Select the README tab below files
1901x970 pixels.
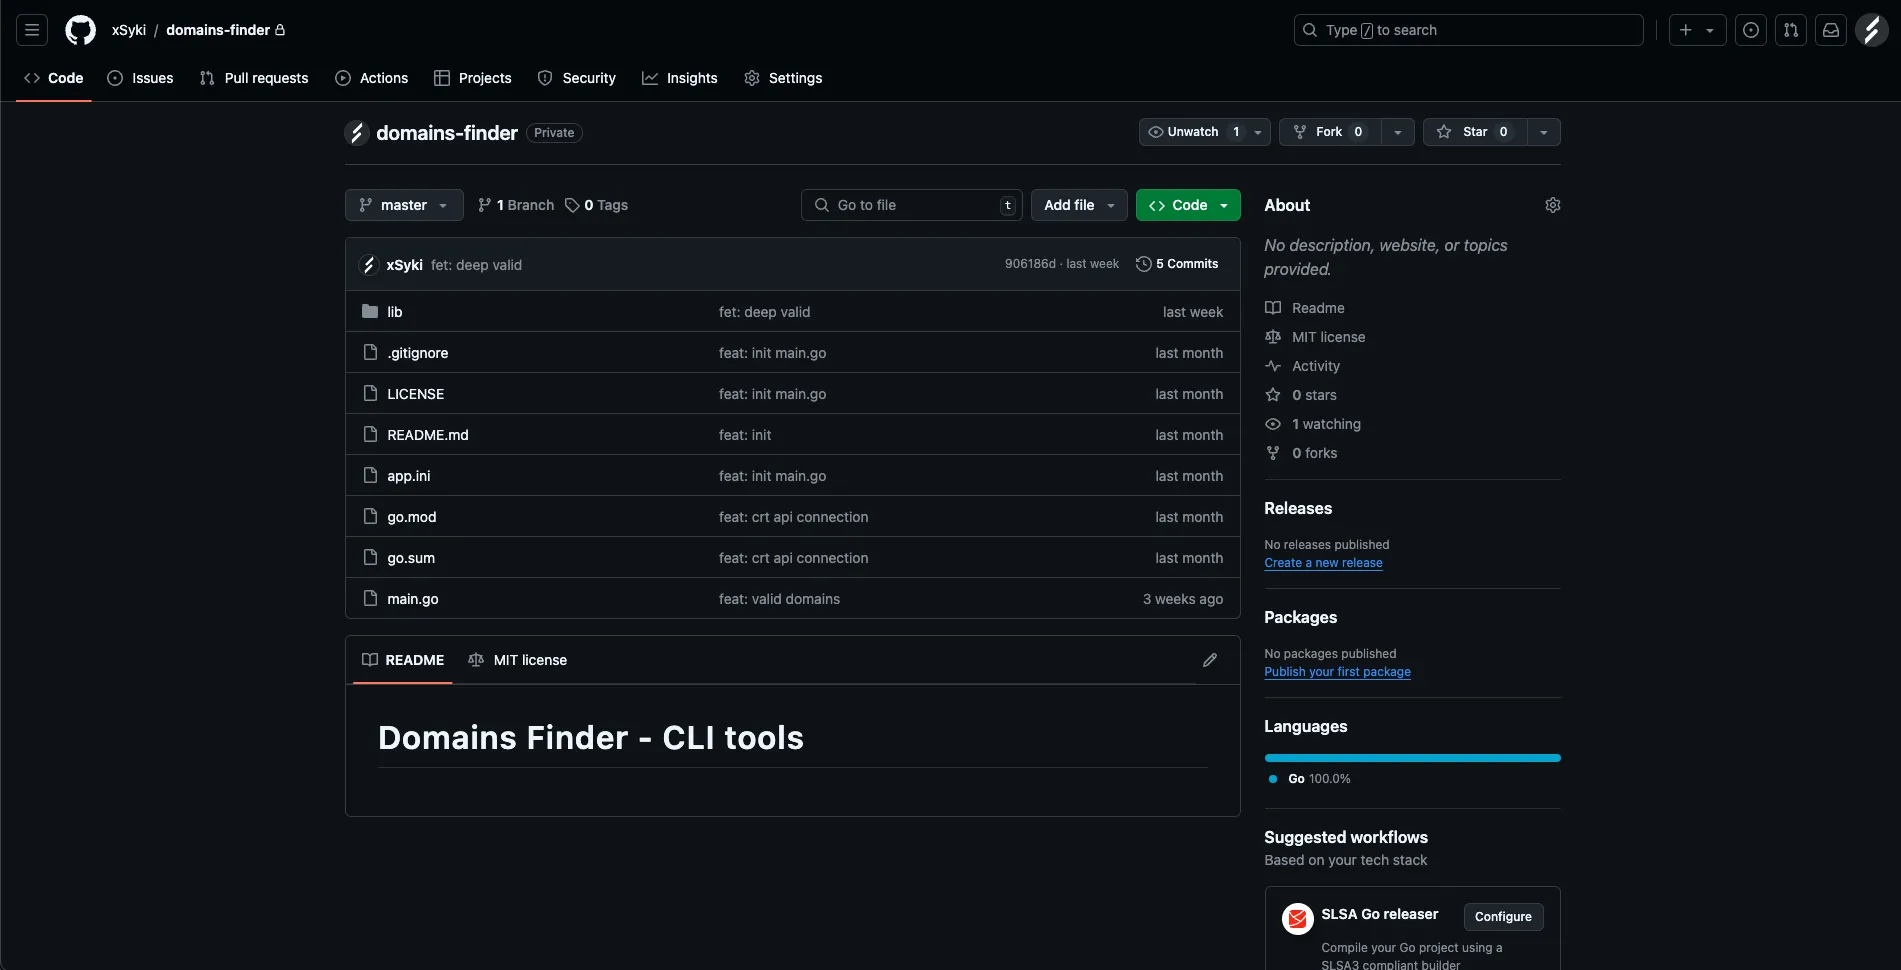tap(403, 660)
